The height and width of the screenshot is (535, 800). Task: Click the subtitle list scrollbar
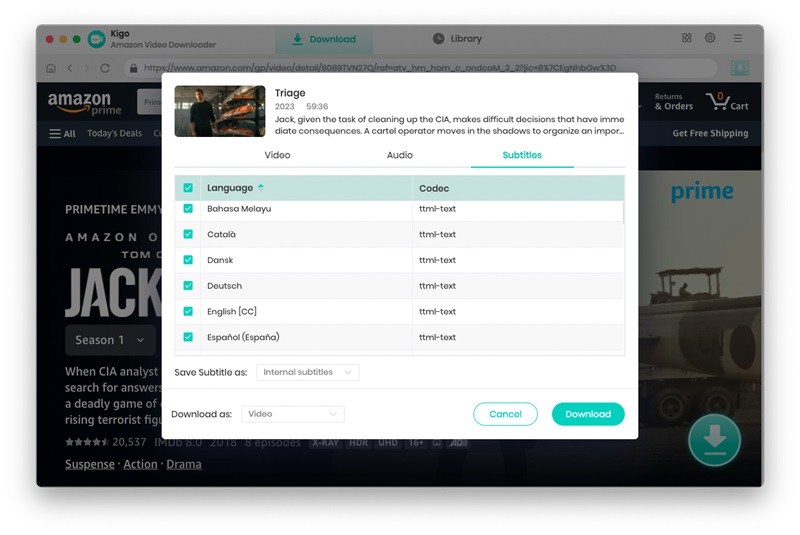[623, 212]
